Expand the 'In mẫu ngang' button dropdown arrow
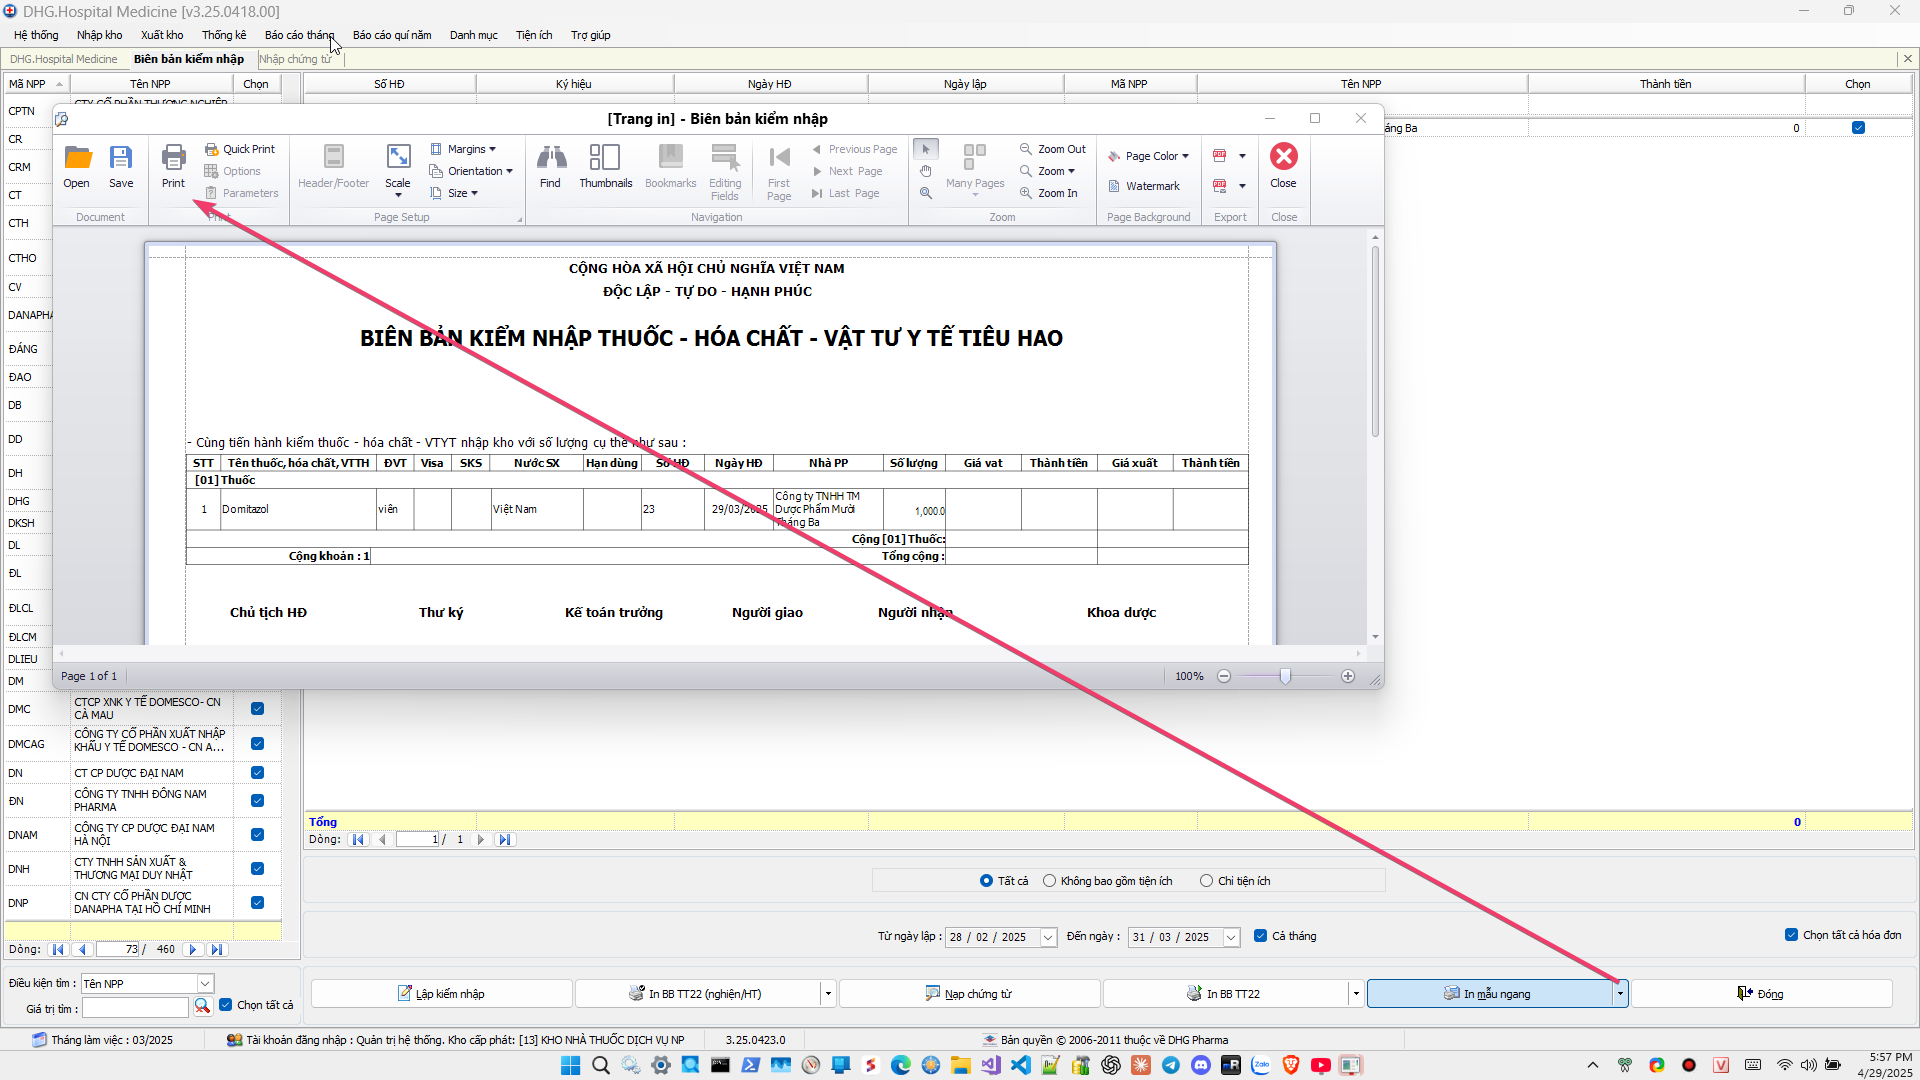The height and width of the screenshot is (1080, 1920). point(1620,994)
